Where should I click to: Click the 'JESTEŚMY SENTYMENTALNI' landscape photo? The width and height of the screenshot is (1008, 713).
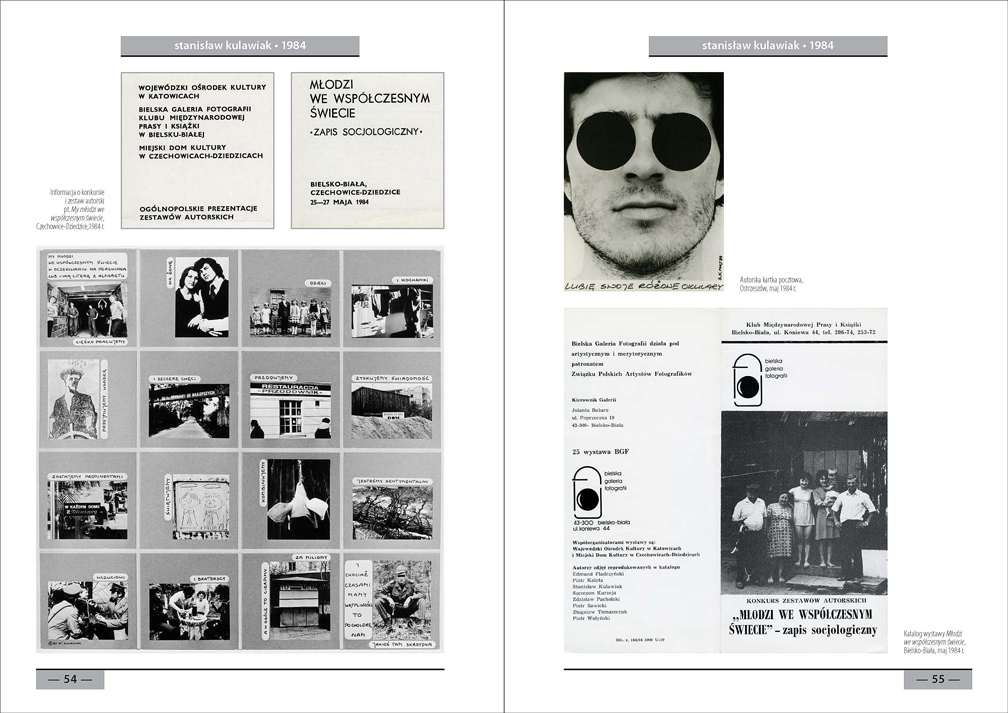click(392, 512)
